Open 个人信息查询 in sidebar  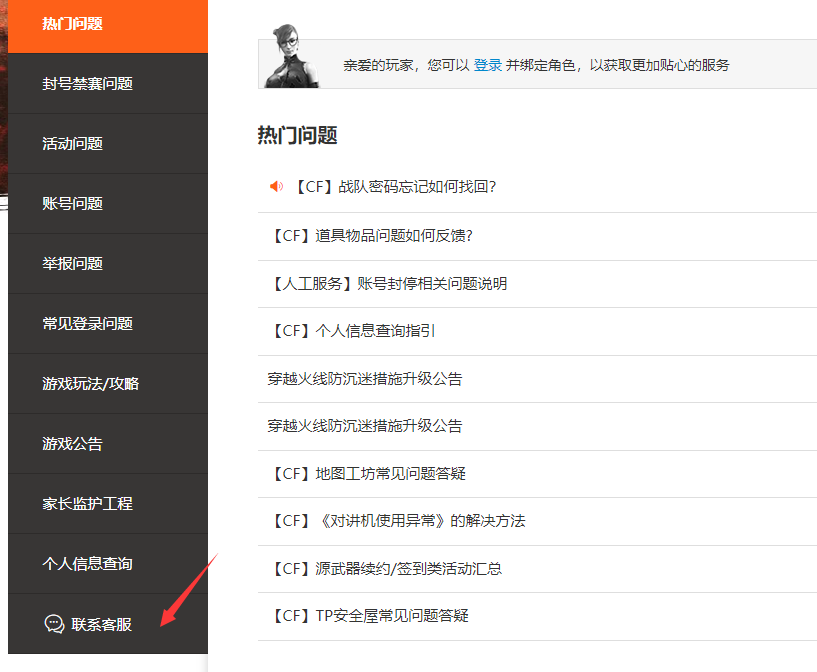click(108, 564)
